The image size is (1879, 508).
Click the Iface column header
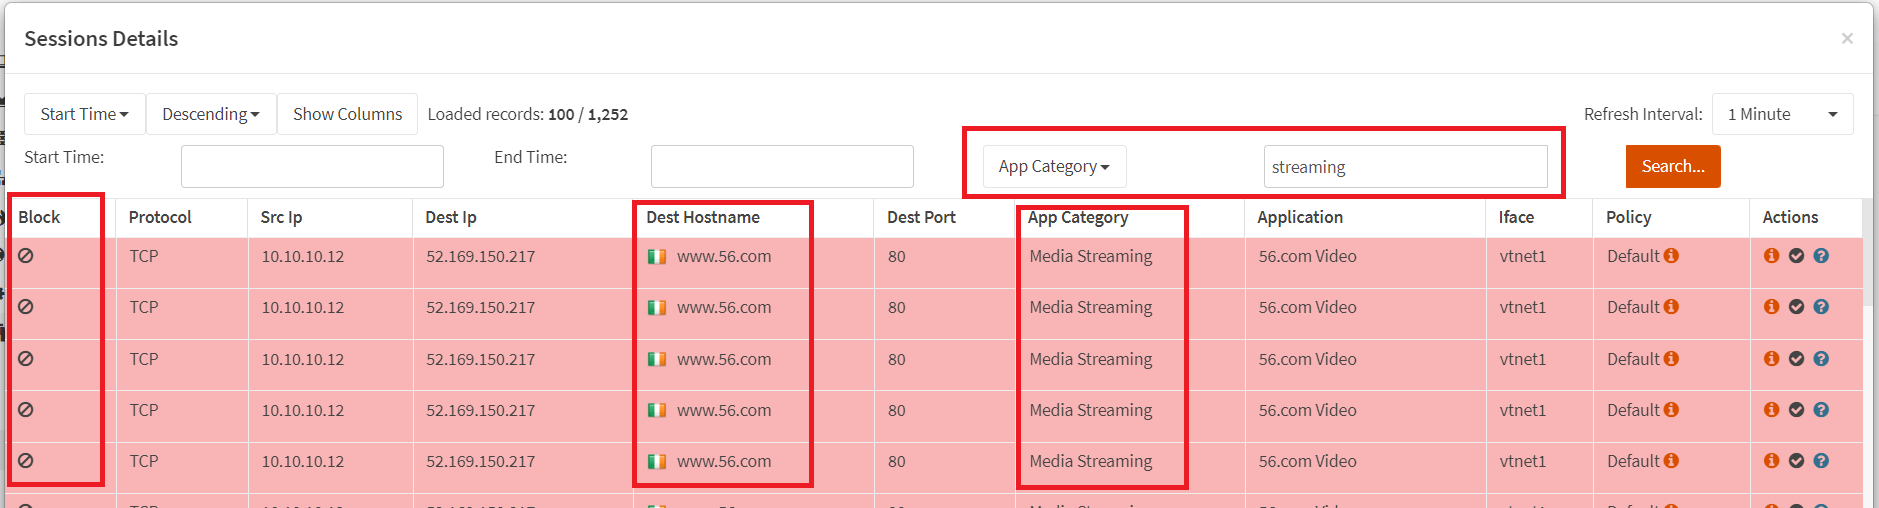tap(1516, 217)
